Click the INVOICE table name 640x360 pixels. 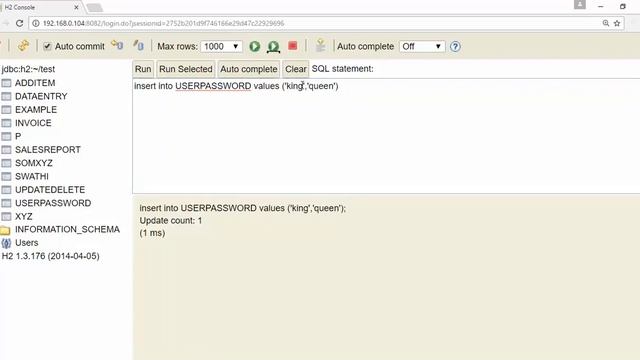[x=33, y=123]
